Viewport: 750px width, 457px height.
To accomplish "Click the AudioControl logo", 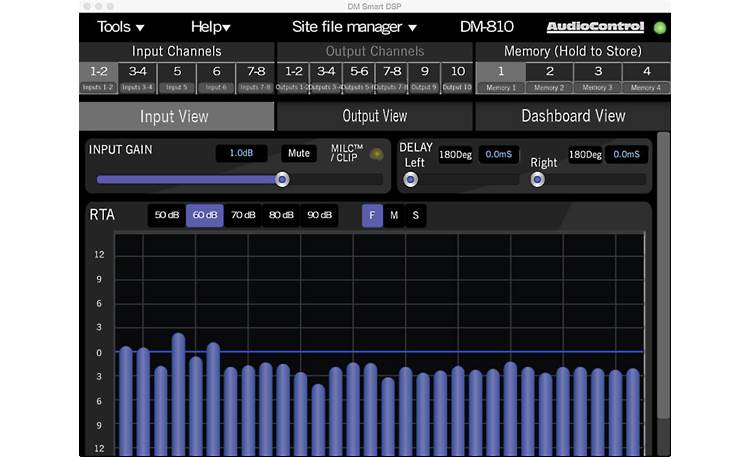I will 595,27.
